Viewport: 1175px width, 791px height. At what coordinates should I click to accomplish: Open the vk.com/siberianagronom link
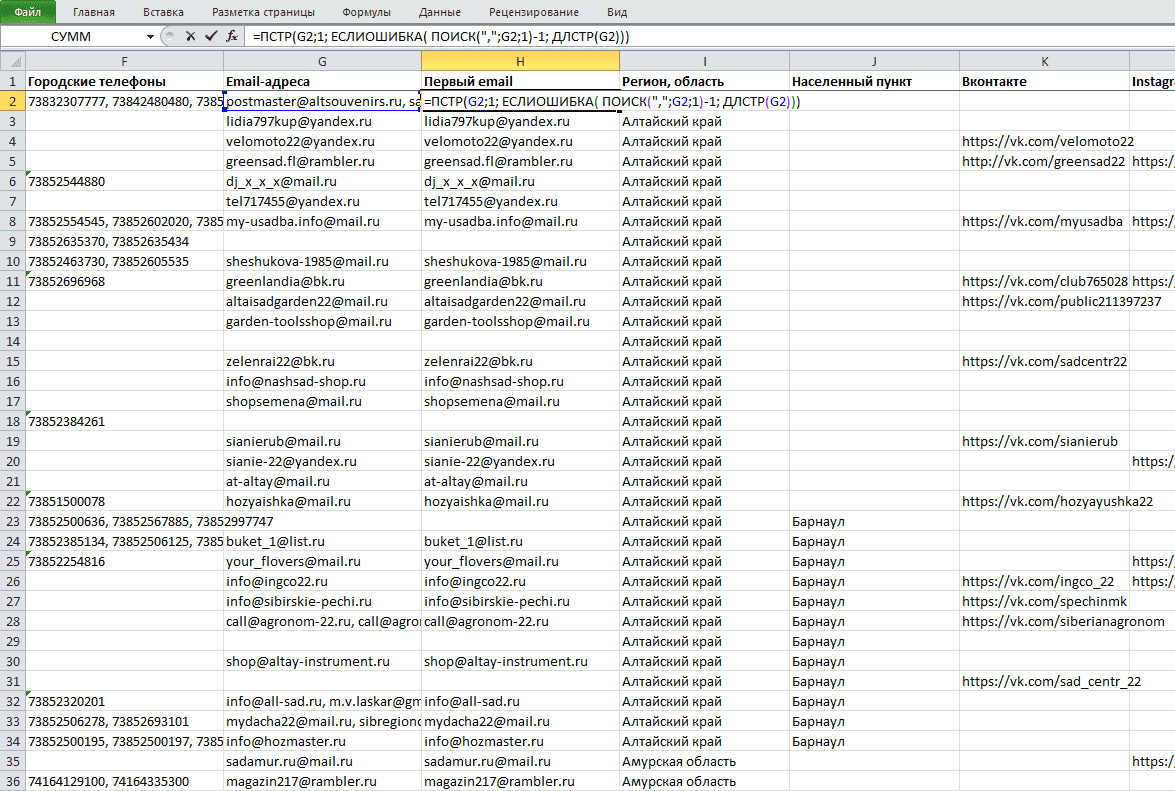1063,621
